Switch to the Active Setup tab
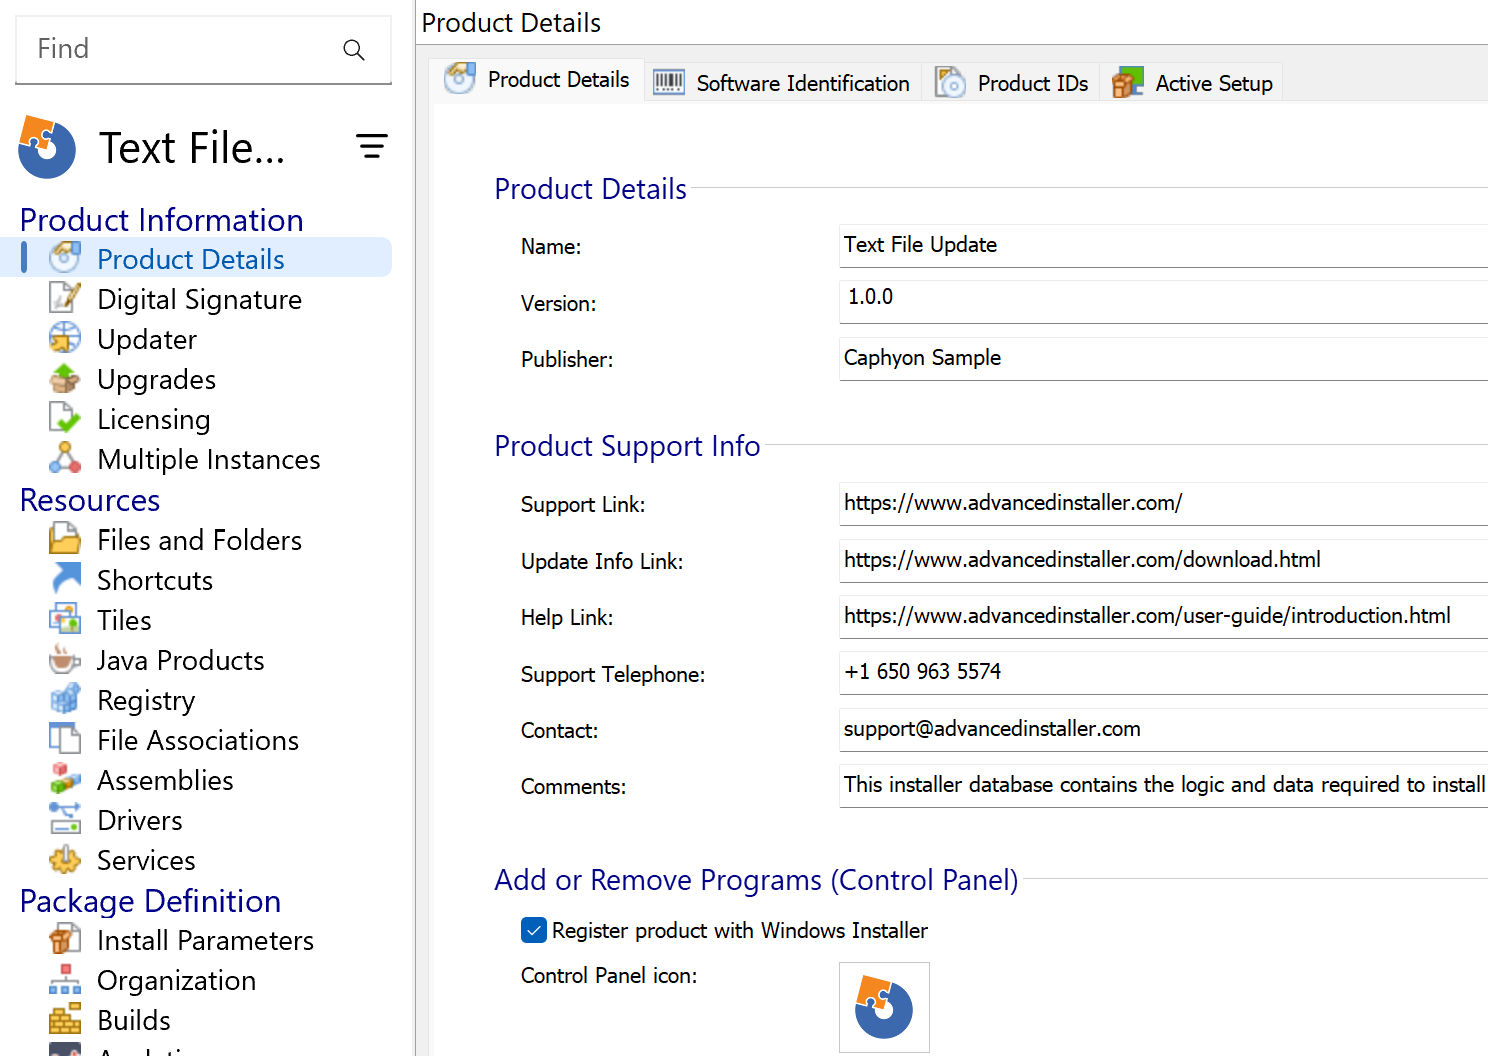1488x1056 pixels. point(1192,82)
